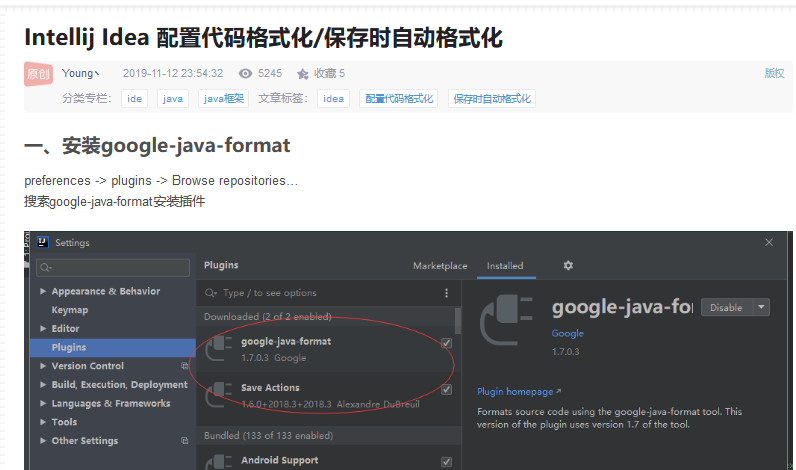Click the Save Actions plug icon
Screen dimensions: 796x470
click(219, 395)
